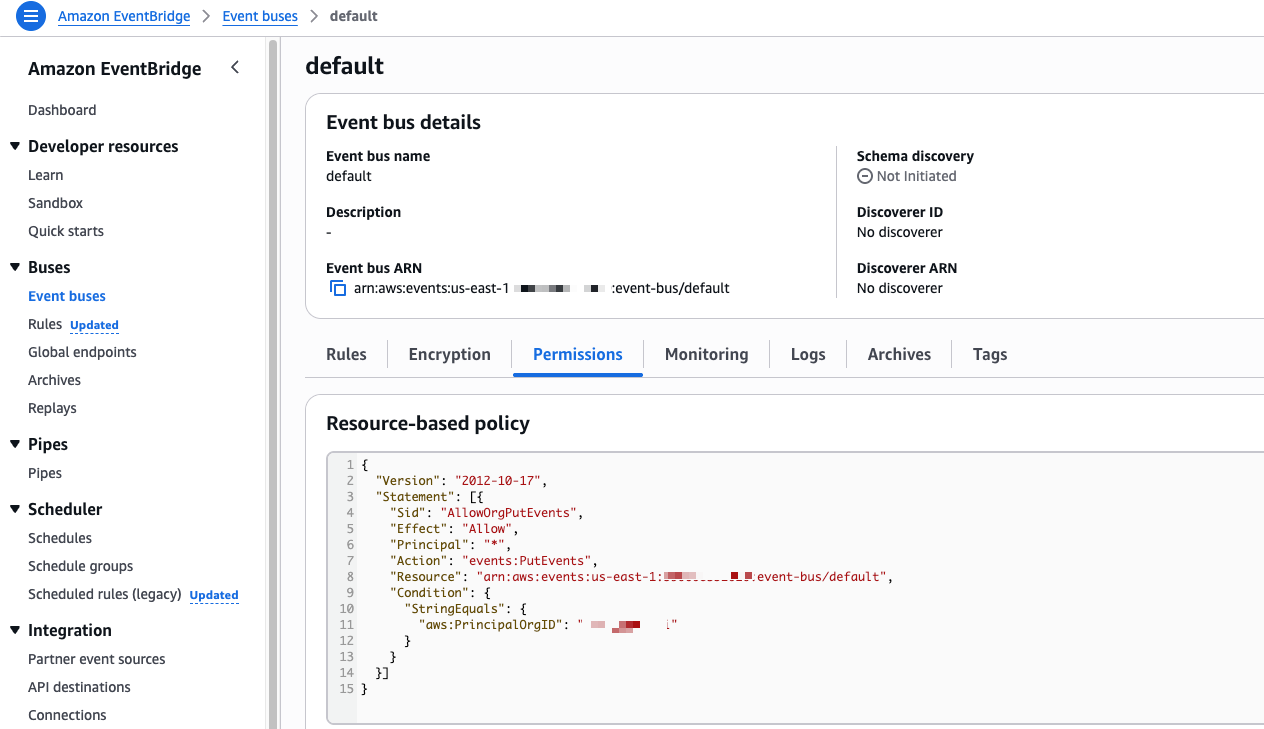Image resolution: width=1264 pixels, height=729 pixels.
Task: Open Learn in the sidebar
Action: pos(45,175)
